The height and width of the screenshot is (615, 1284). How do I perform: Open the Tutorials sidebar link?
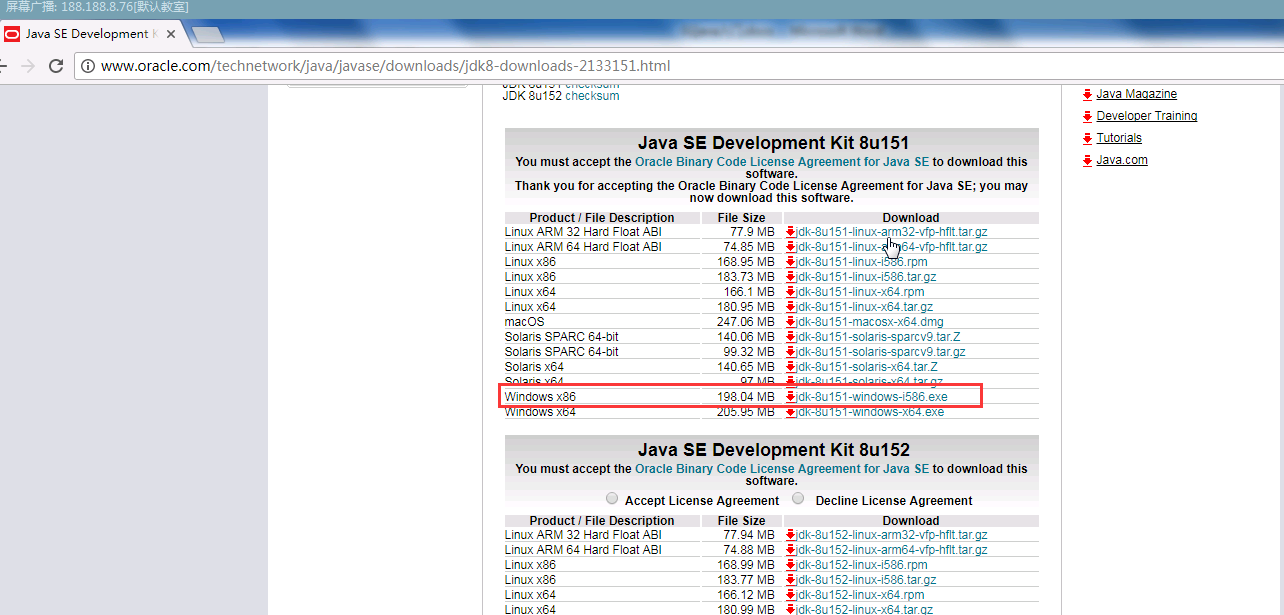pyautogui.click(x=1118, y=138)
